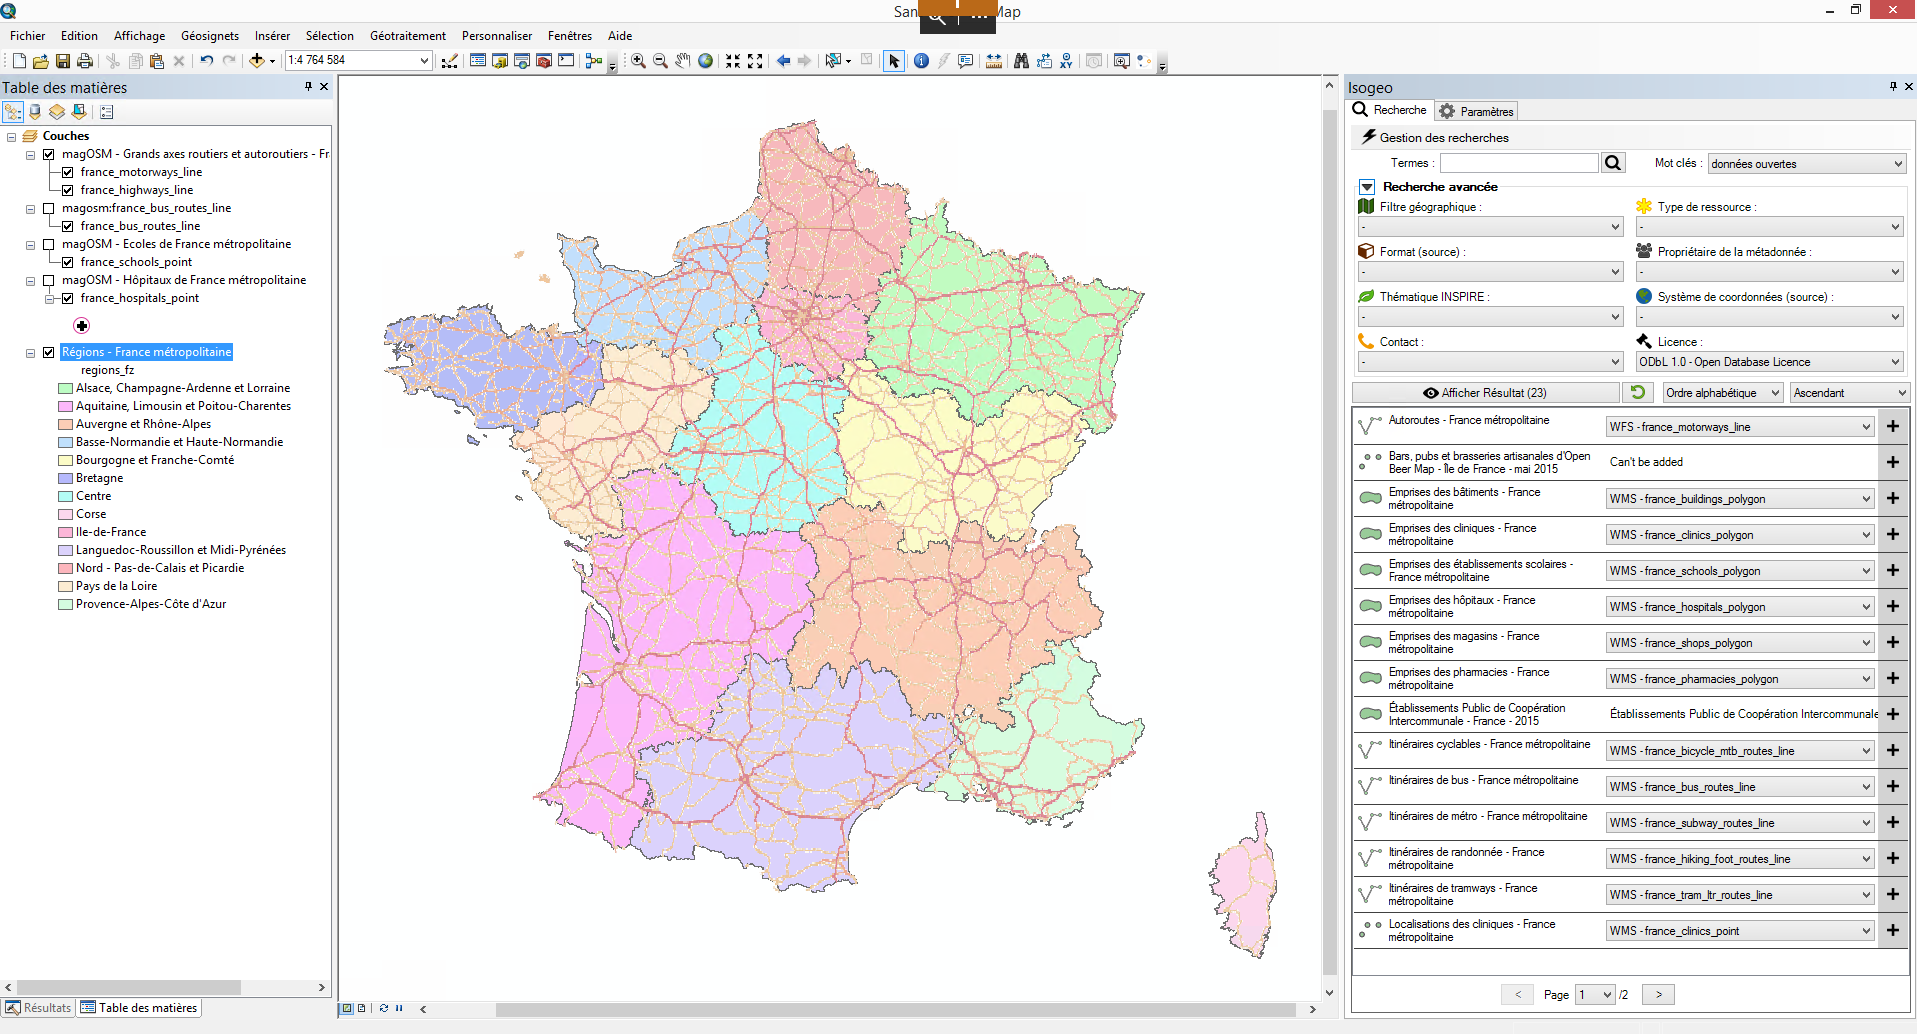Click the refresh results green arrow icon

click(x=1638, y=392)
